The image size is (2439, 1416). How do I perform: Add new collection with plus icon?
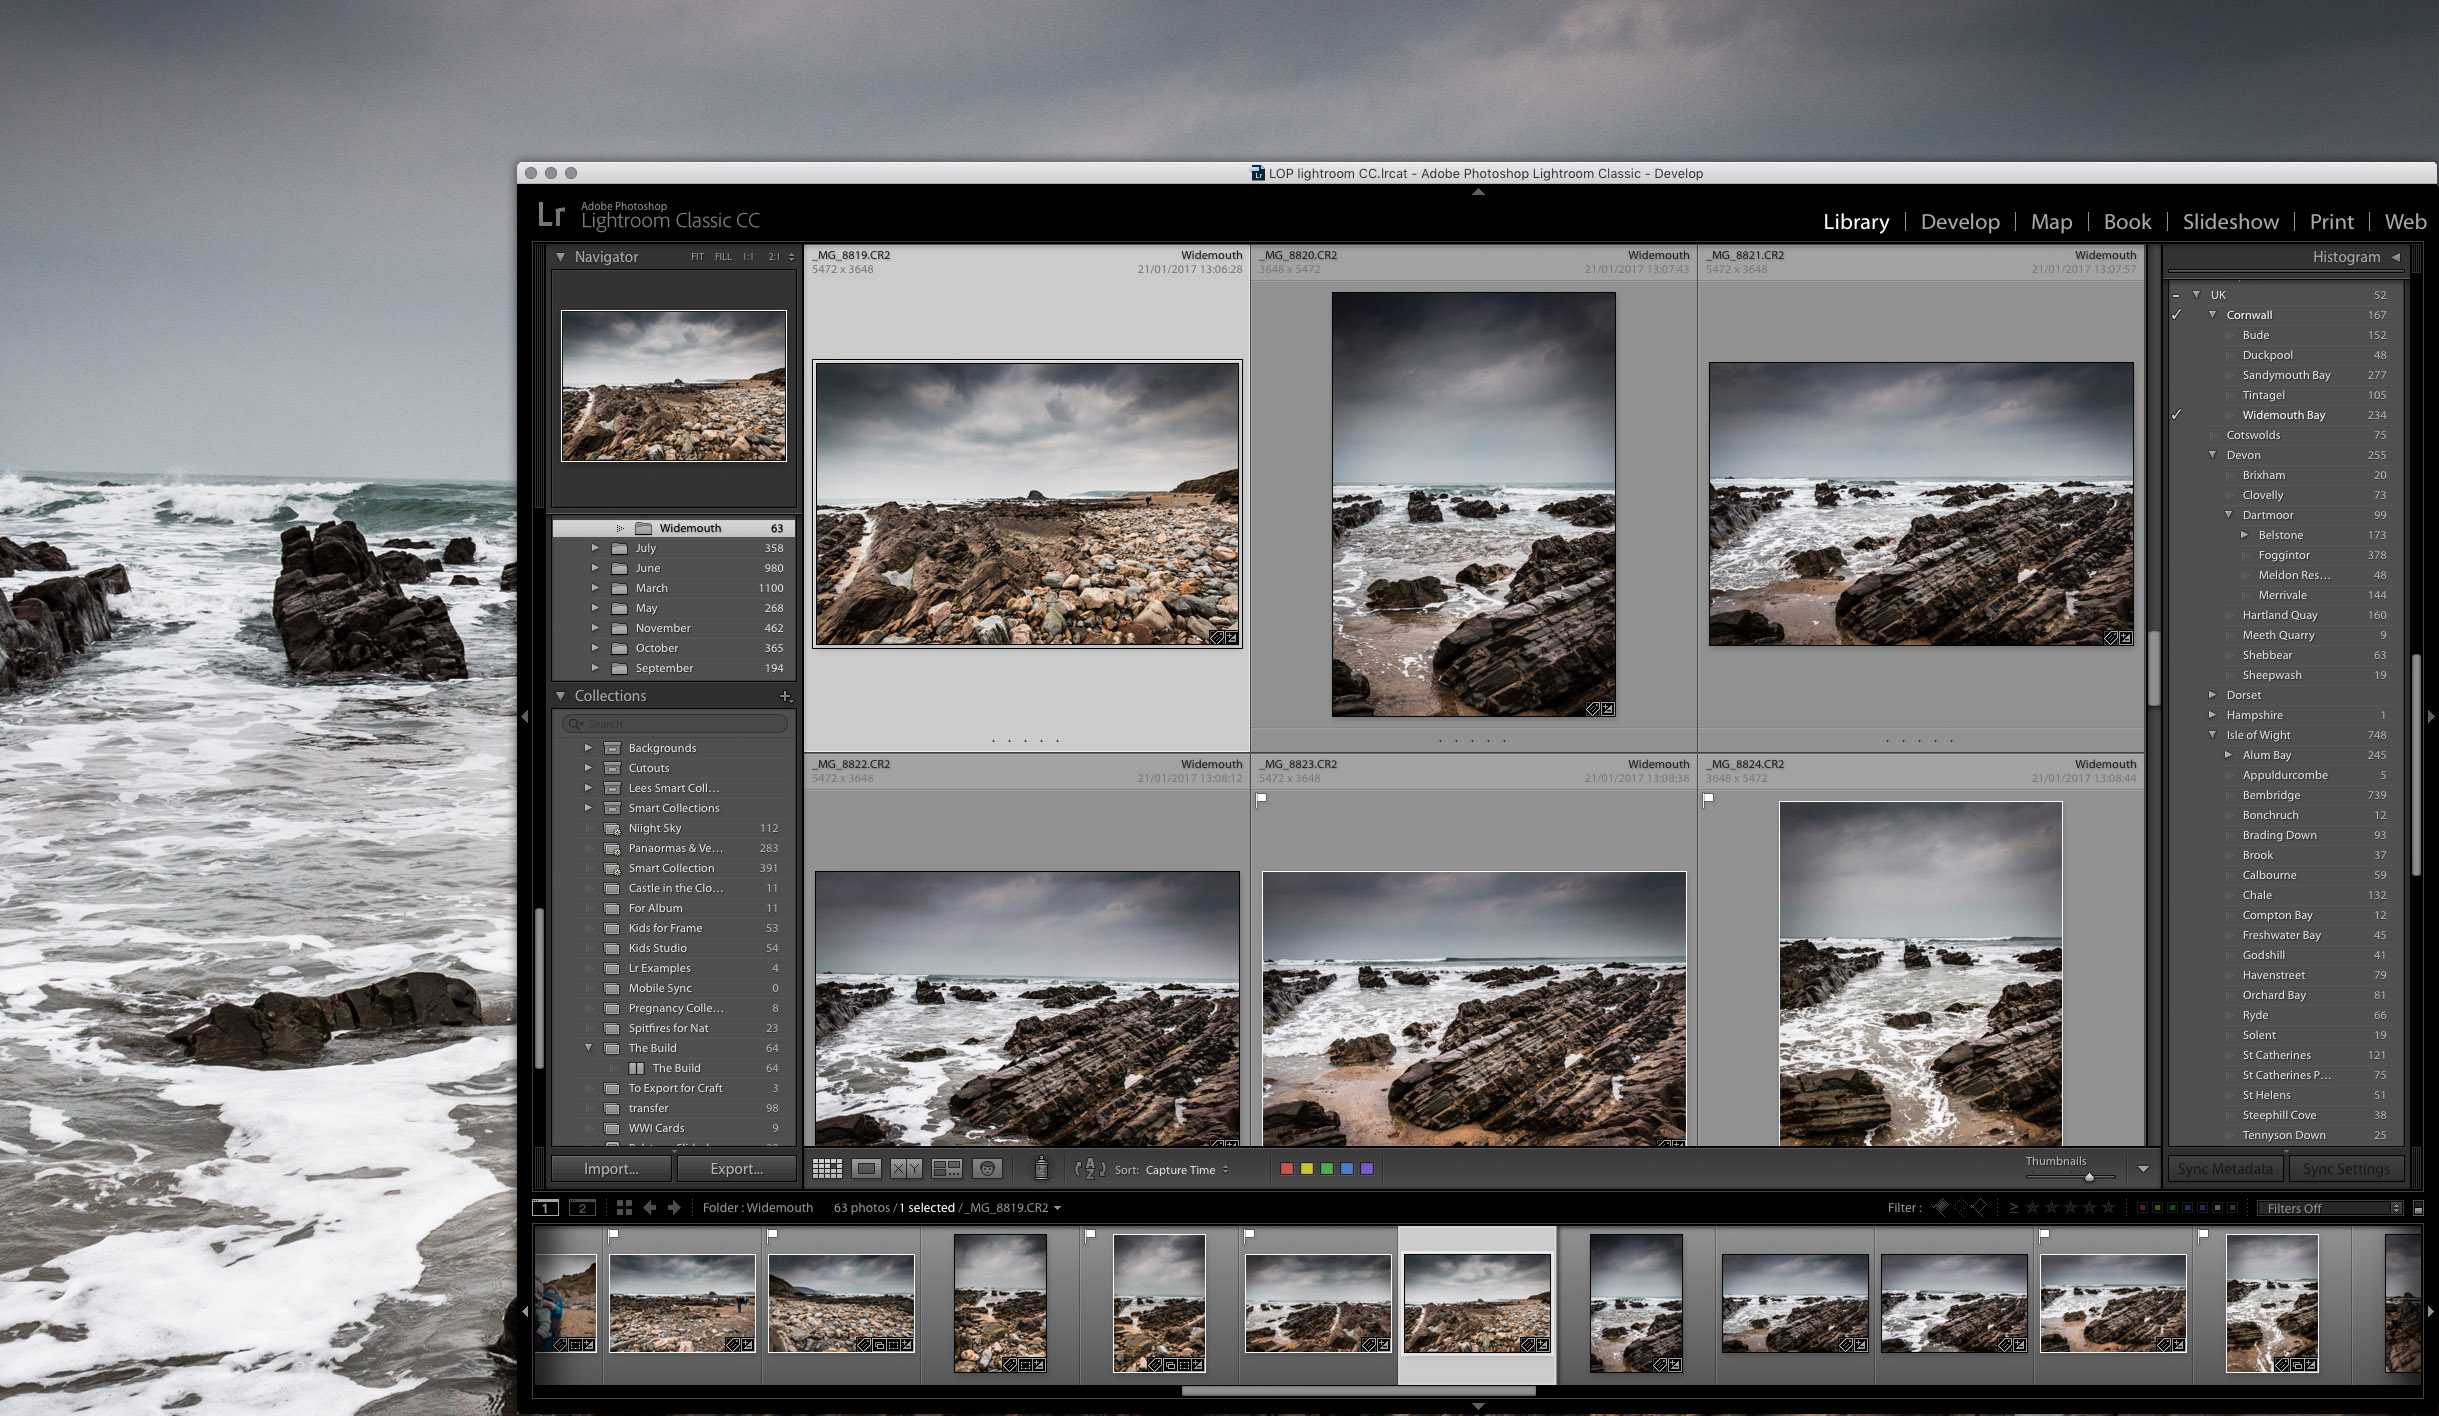pos(785,696)
